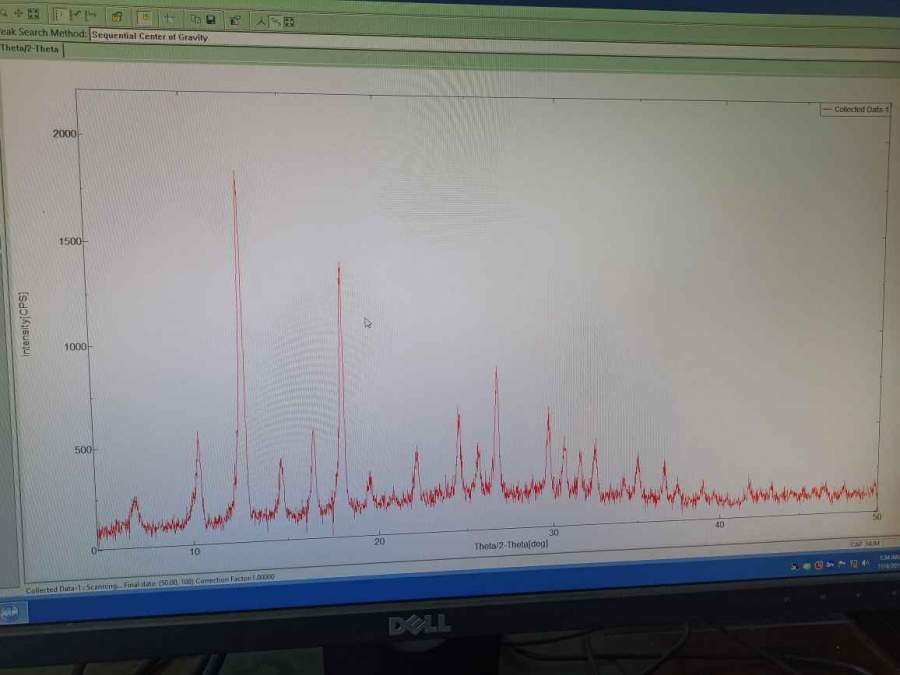Switch to the Theta/2-Theta tab
900x675 pixels.
tap(30, 49)
